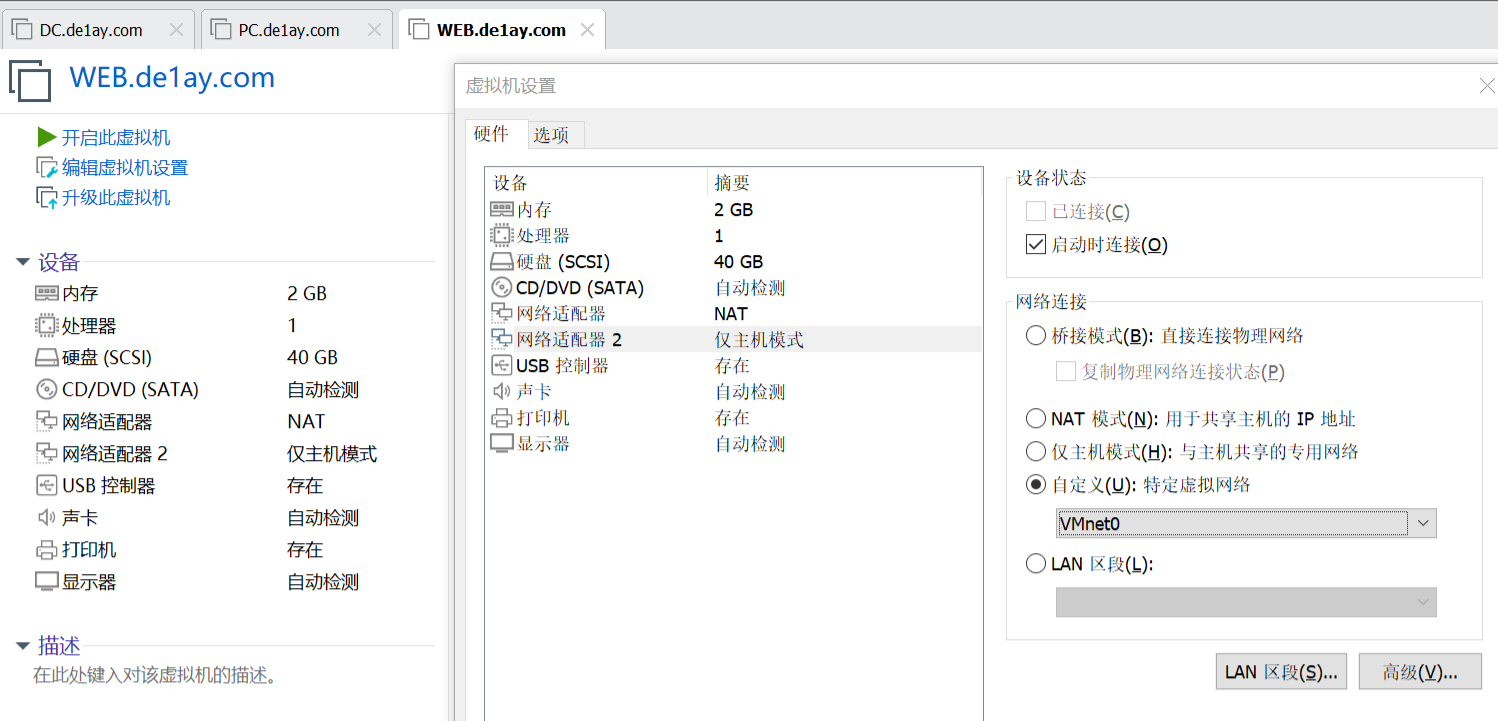
Task: Click the printer icon in main device list
Action: 47,550
